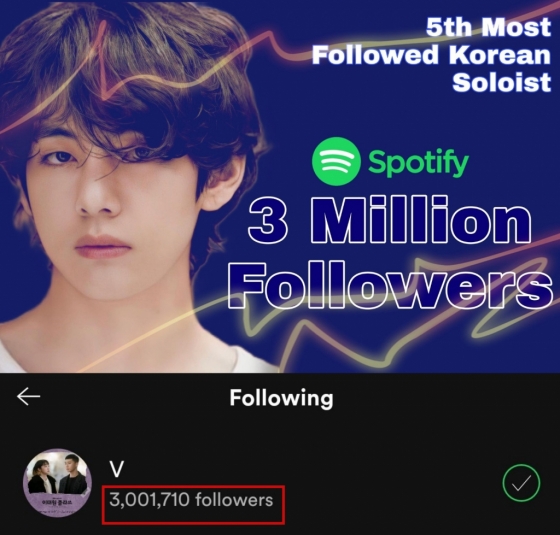Open the artist name V

click(117, 469)
